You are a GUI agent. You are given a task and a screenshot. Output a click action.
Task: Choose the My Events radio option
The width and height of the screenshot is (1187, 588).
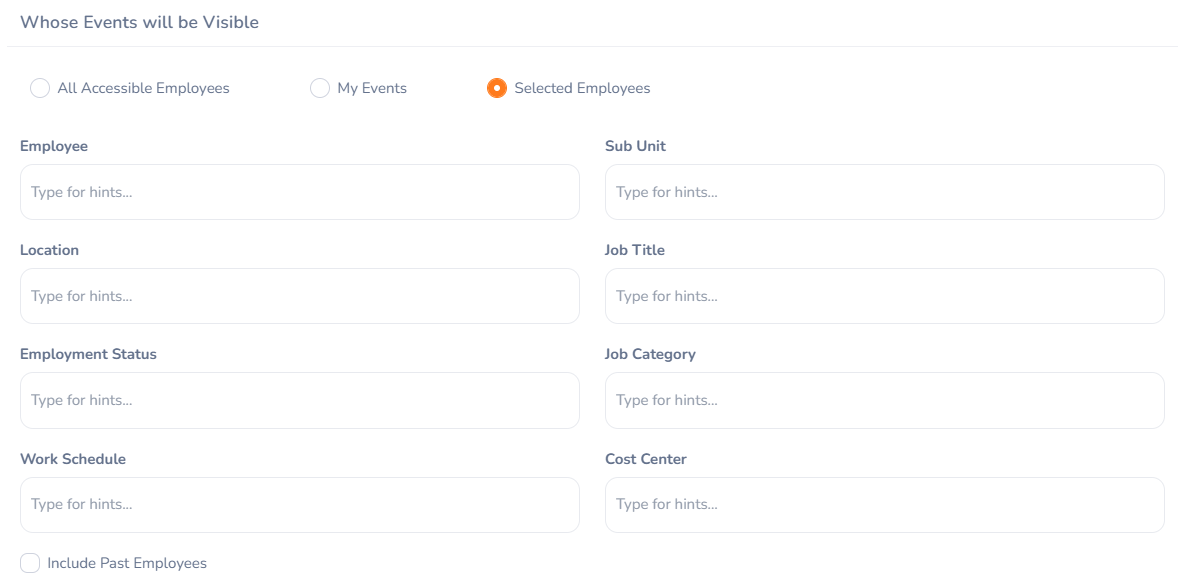(320, 88)
